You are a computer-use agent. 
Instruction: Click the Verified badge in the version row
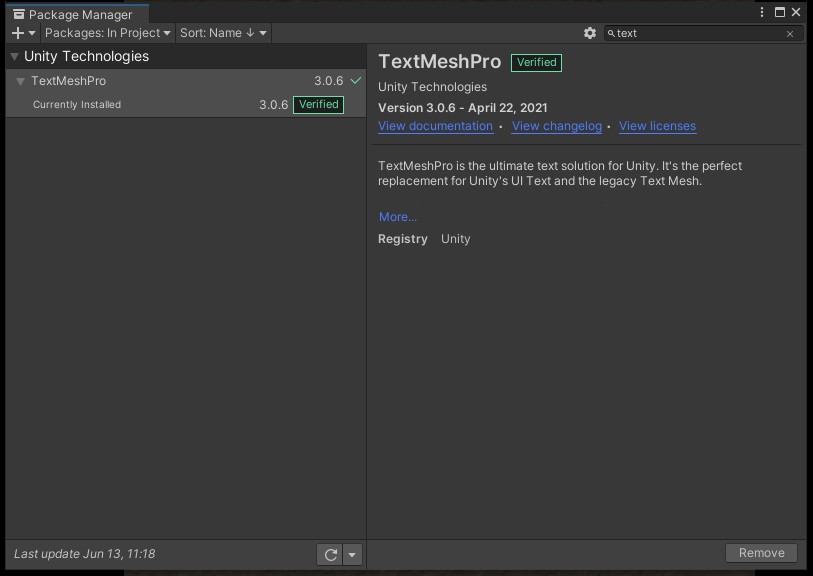coord(318,105)
